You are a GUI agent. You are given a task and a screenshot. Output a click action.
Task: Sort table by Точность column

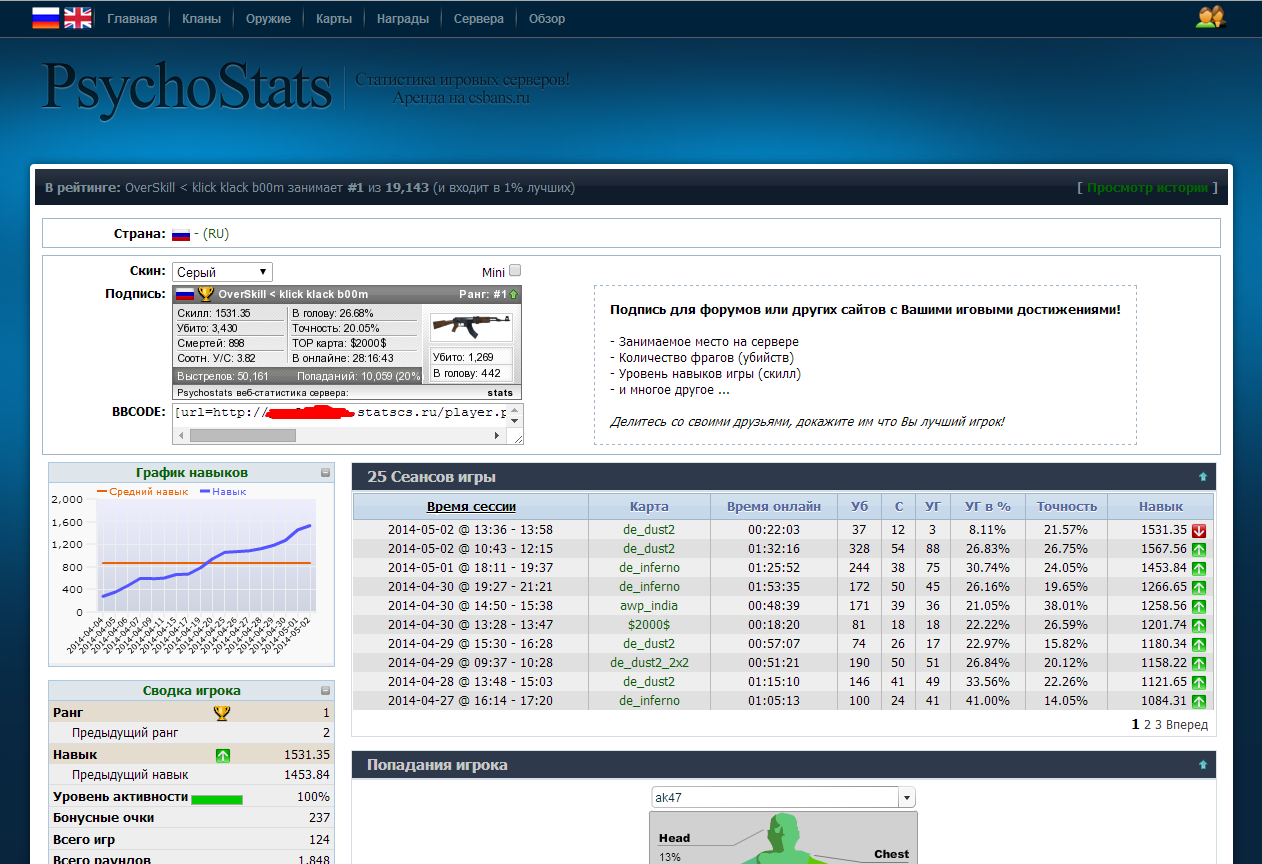pos(1067,506)
